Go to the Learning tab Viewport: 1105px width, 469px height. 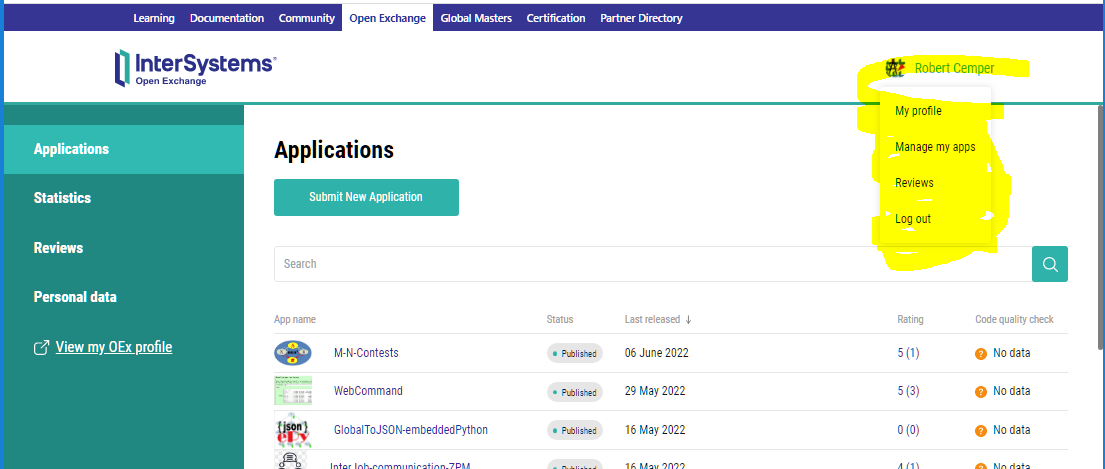(154, 18)
